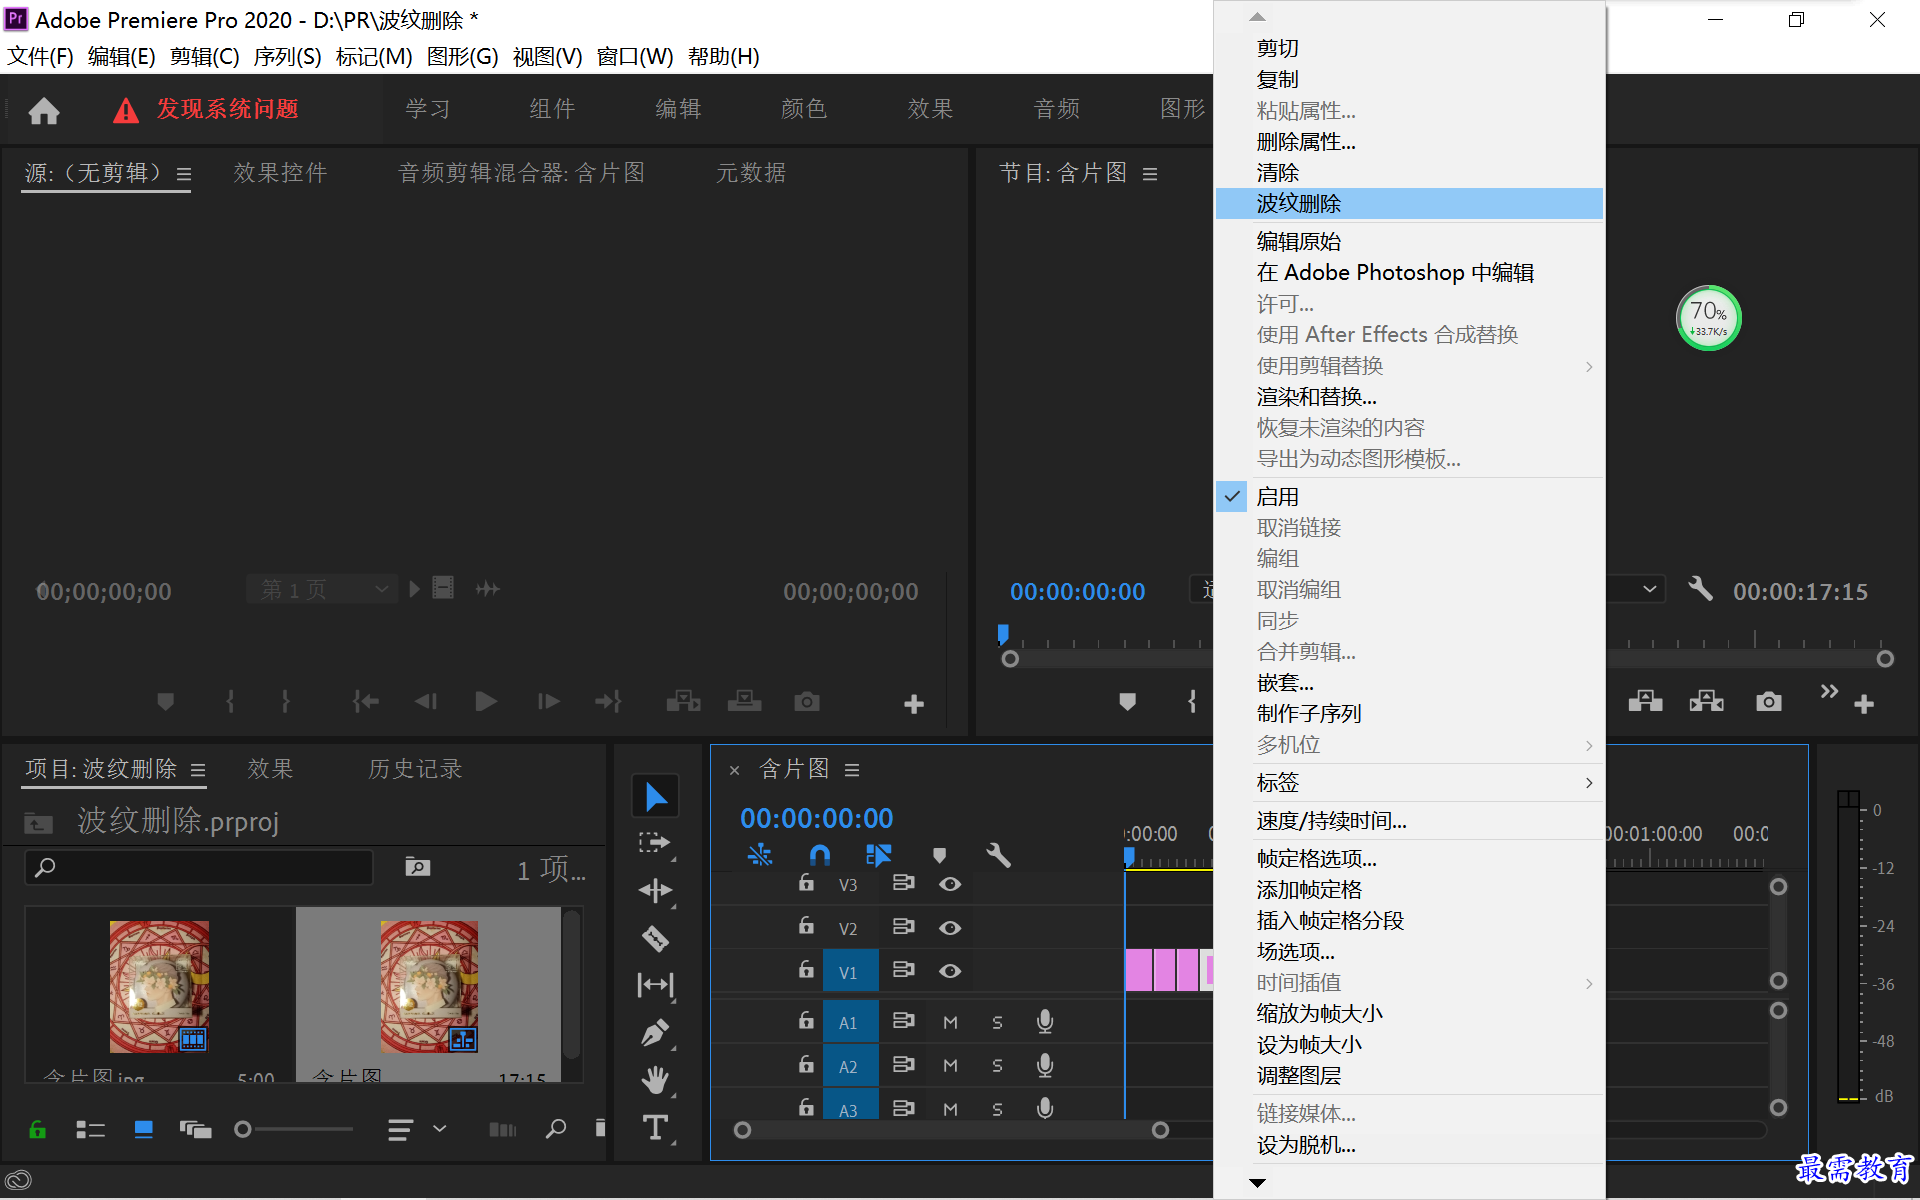This screenshot has width=1920, height=1200.
Task: Toggle snap magnet in timeline
Action: point(820,855)
